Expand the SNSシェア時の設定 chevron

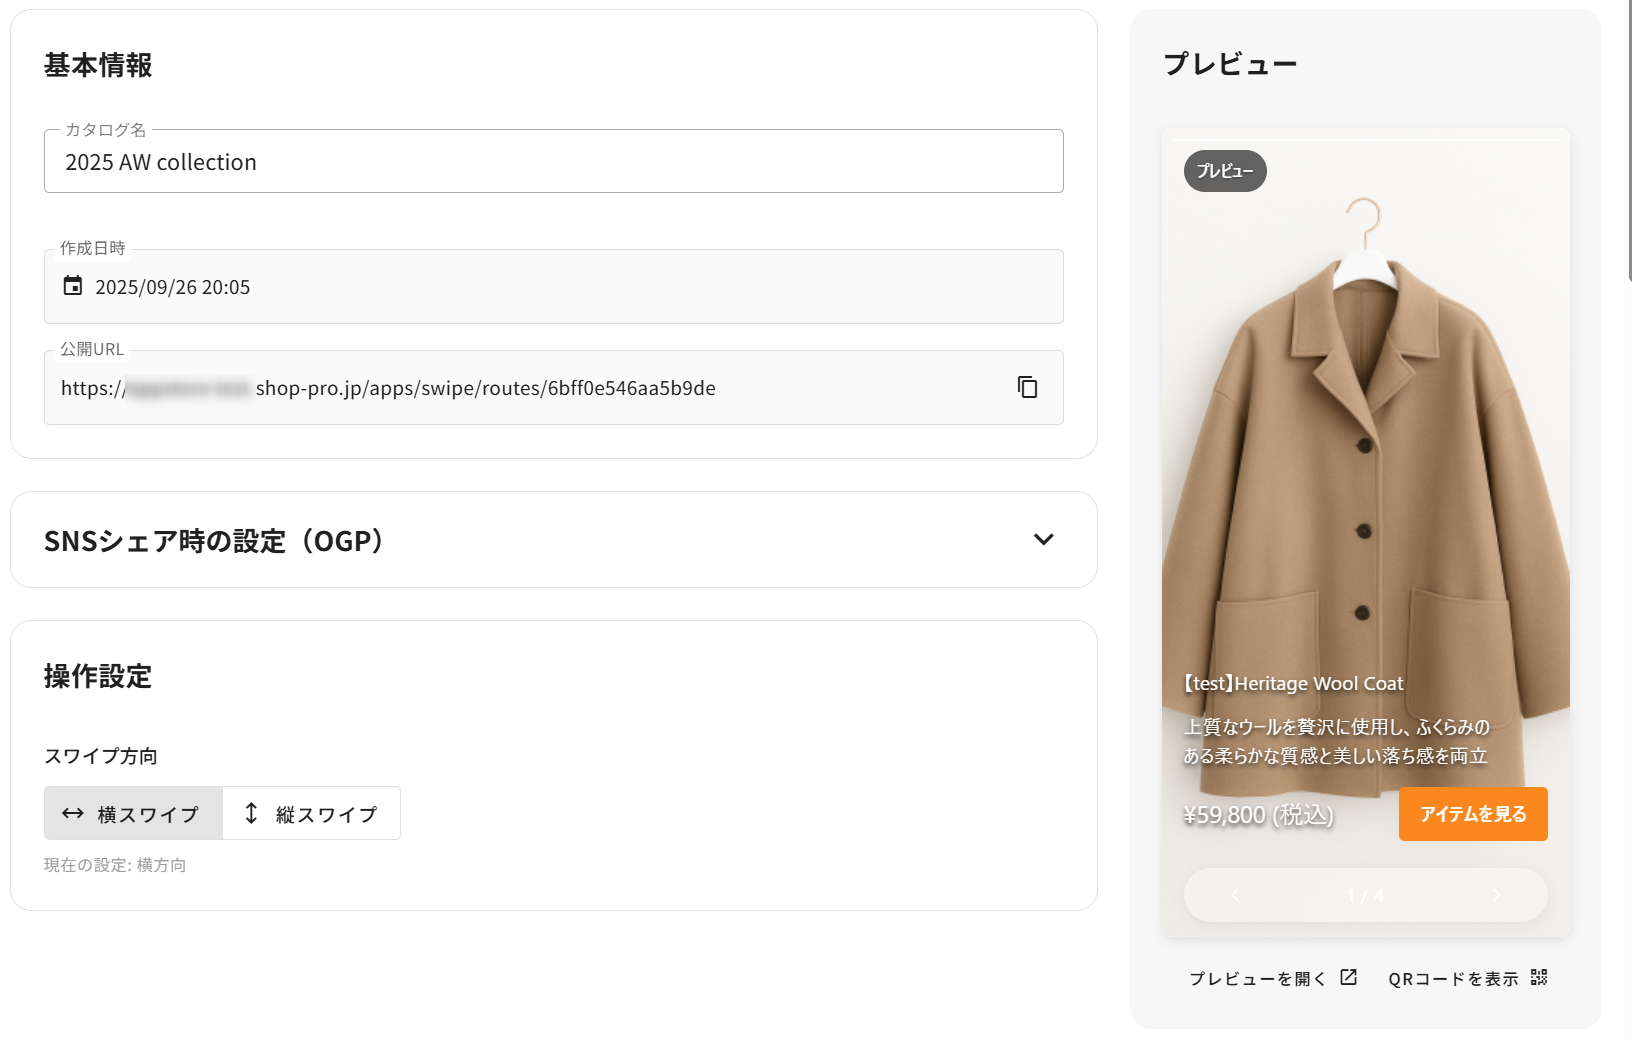[x=1043, y=540]
